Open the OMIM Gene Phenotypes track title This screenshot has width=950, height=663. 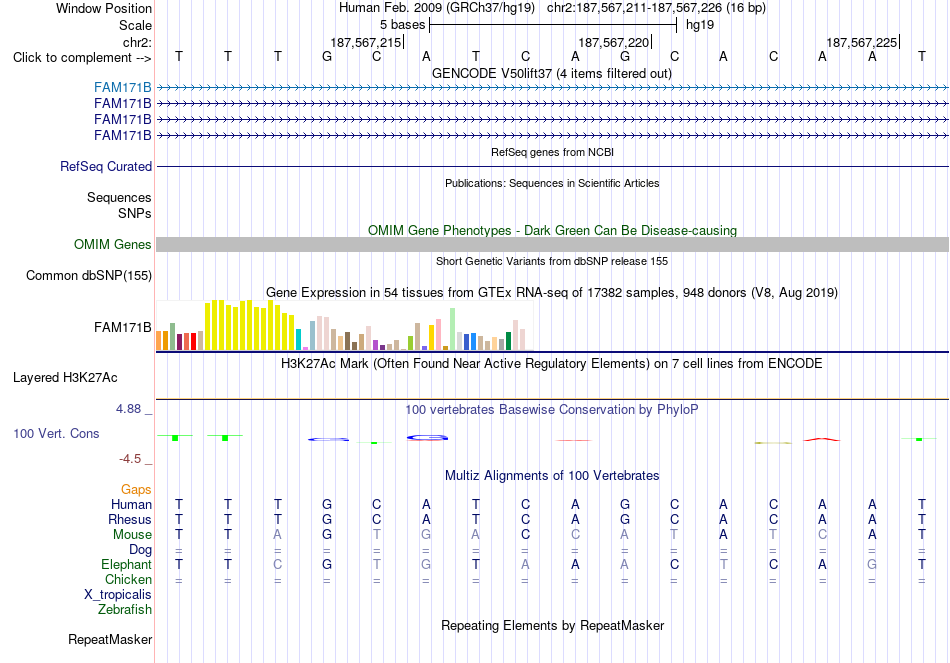[x=552, y=230]
